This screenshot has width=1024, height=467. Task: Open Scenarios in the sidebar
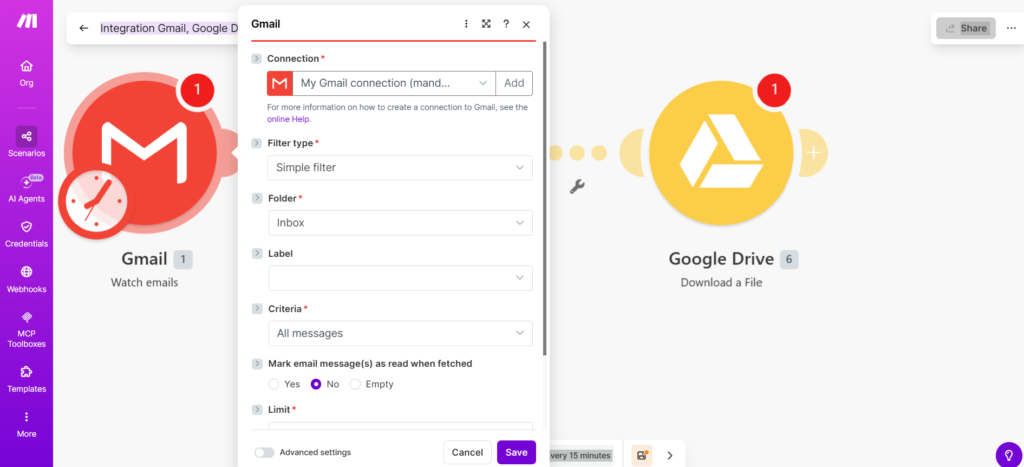coord(26,142)
